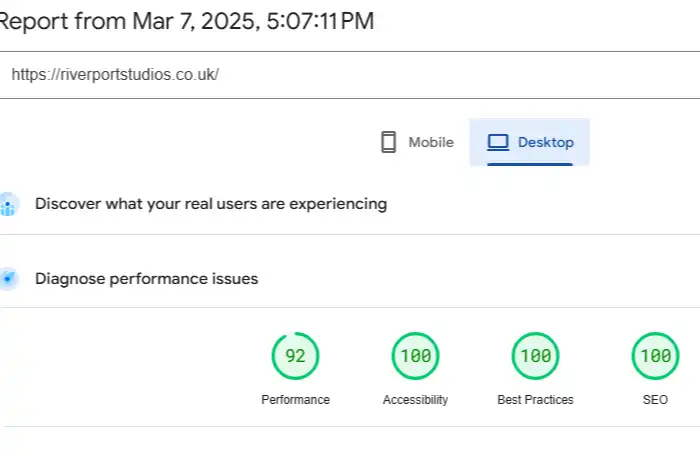Click the blue underline beneath Desktop tab

(529, 163)
